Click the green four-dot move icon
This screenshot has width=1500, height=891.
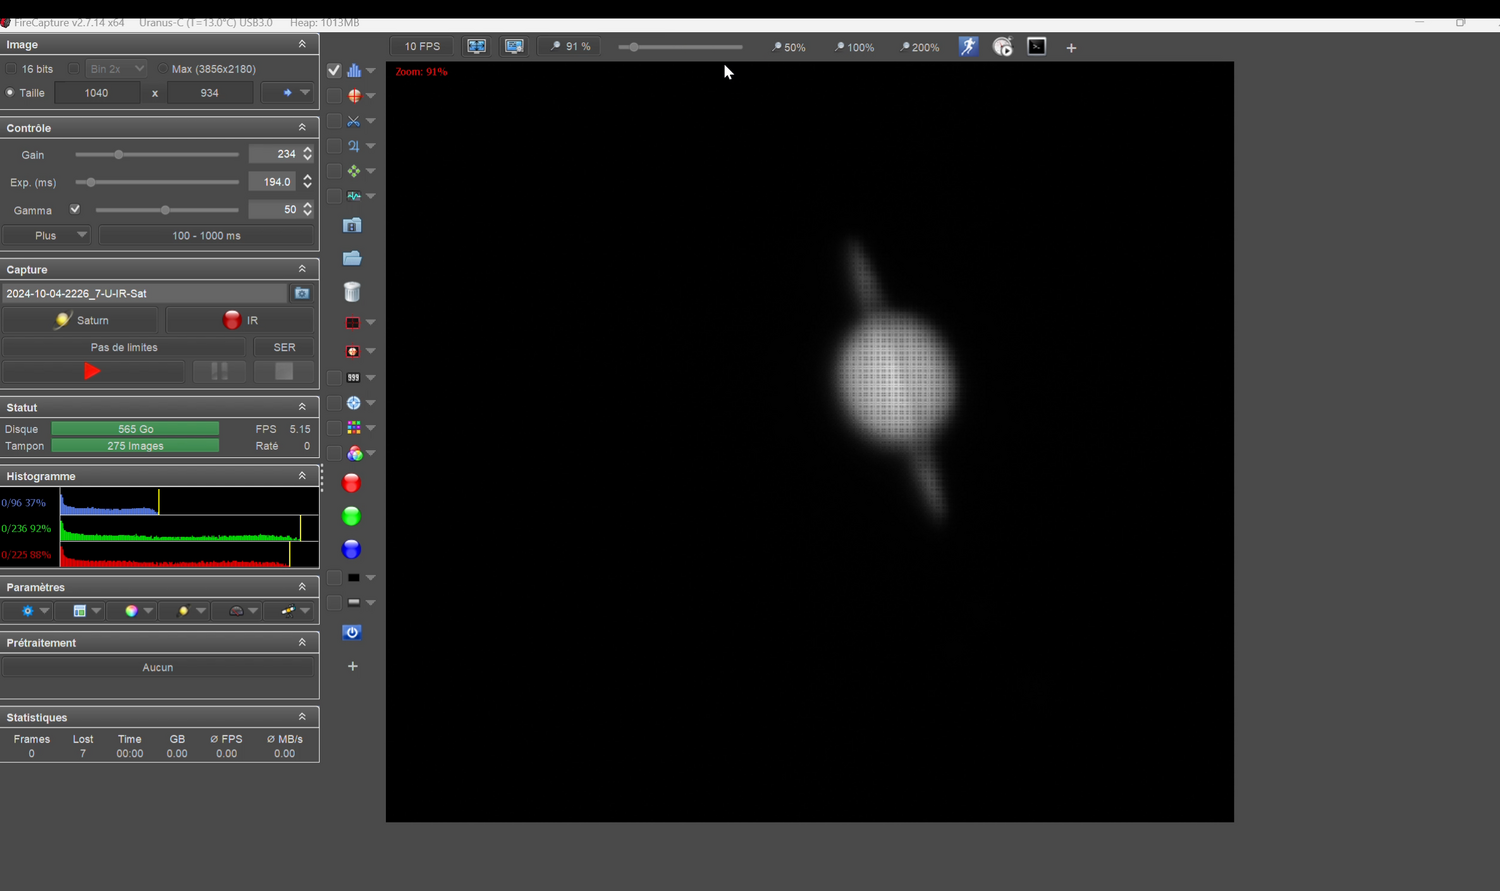pos(354,171)
